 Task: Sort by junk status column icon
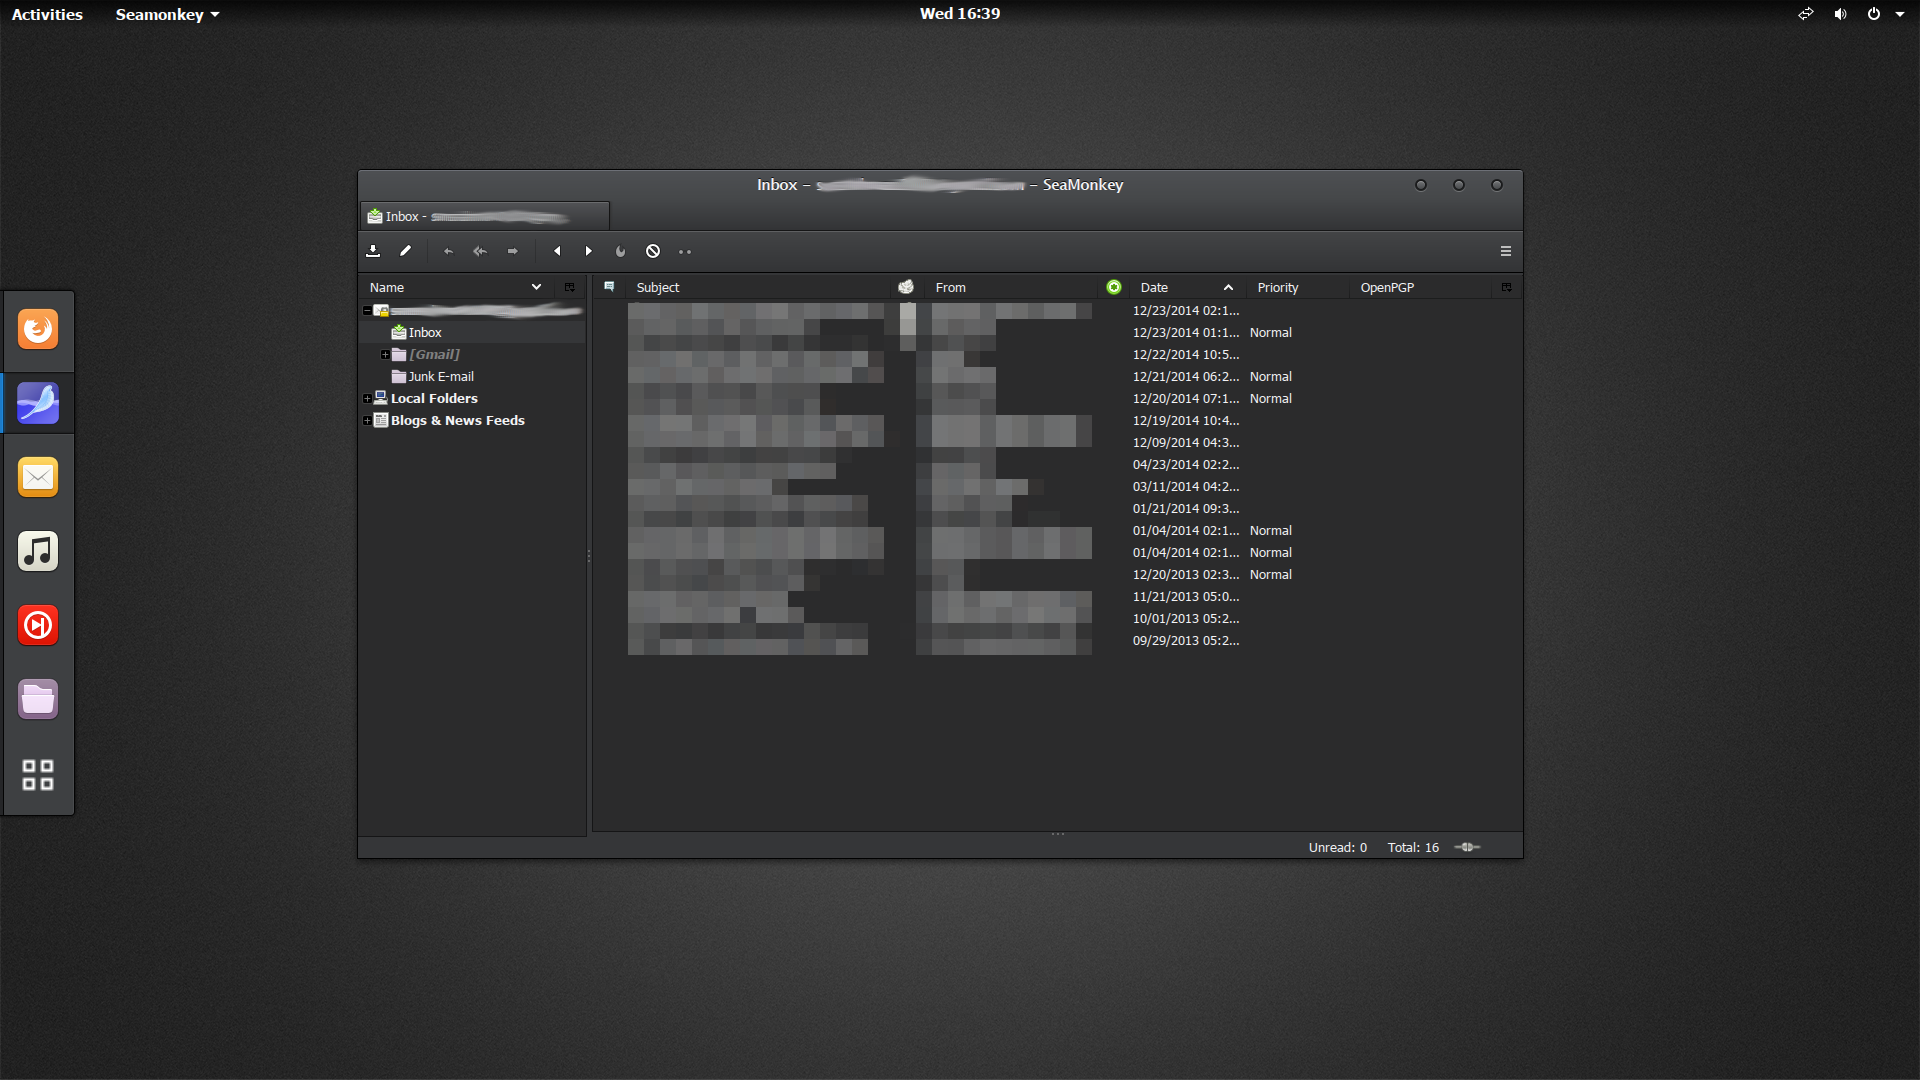906,287
